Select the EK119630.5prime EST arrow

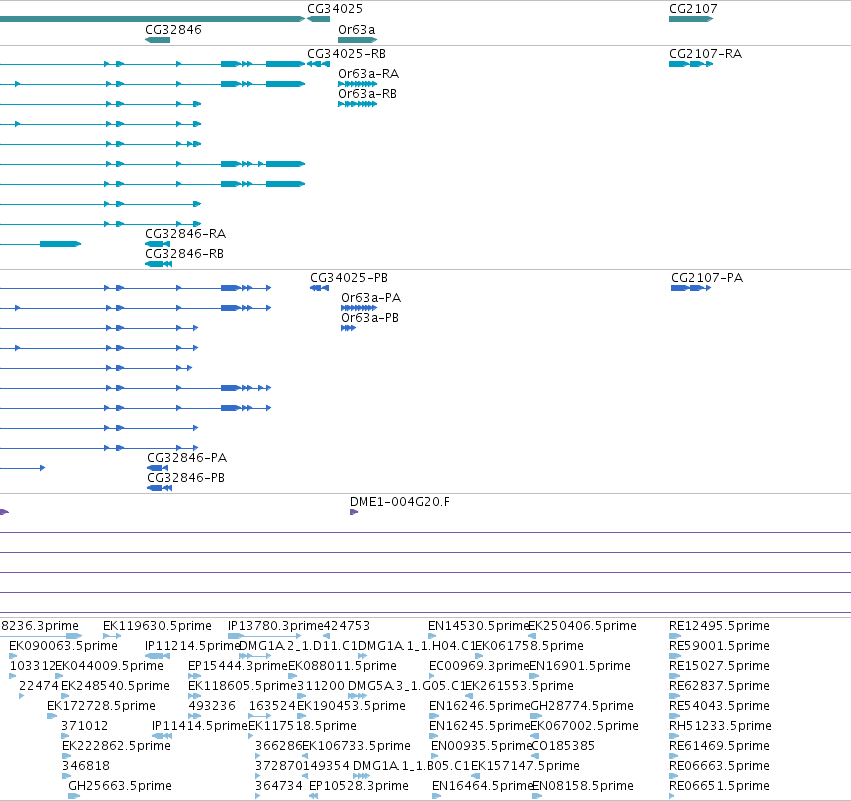(112, 636)
